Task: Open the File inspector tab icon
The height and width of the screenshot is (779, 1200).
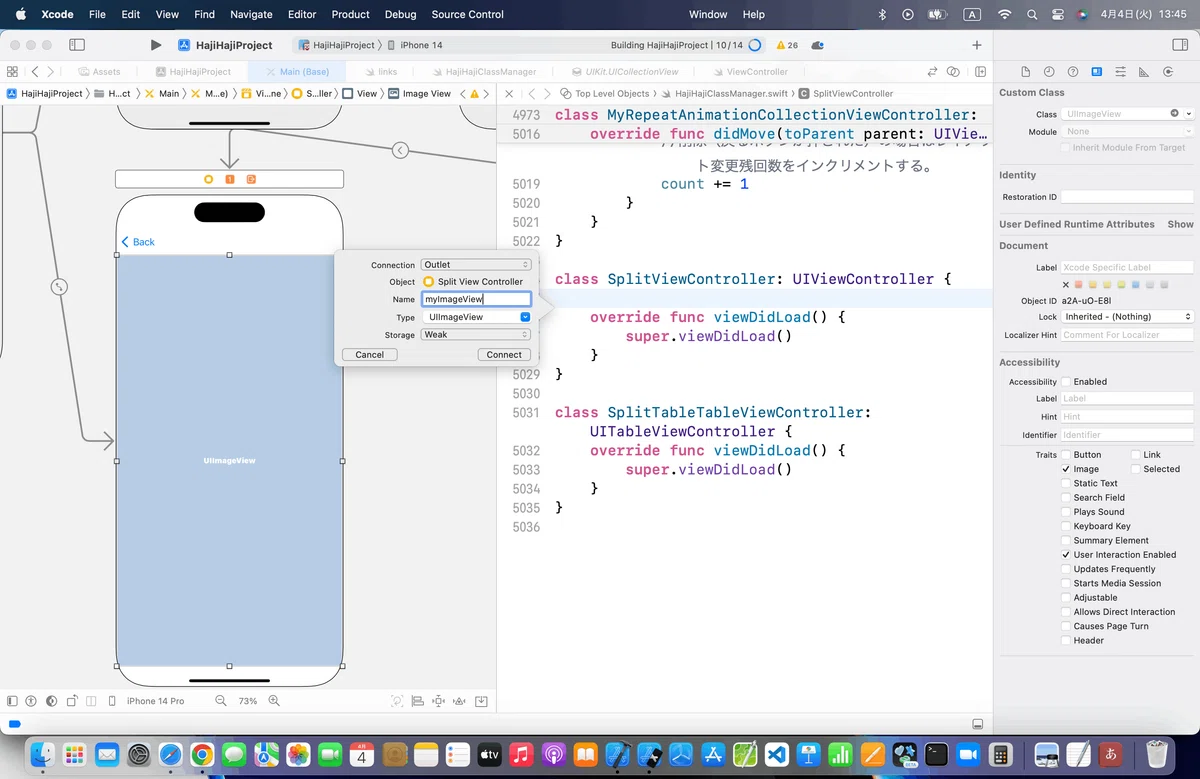Action: (1025, 72)
